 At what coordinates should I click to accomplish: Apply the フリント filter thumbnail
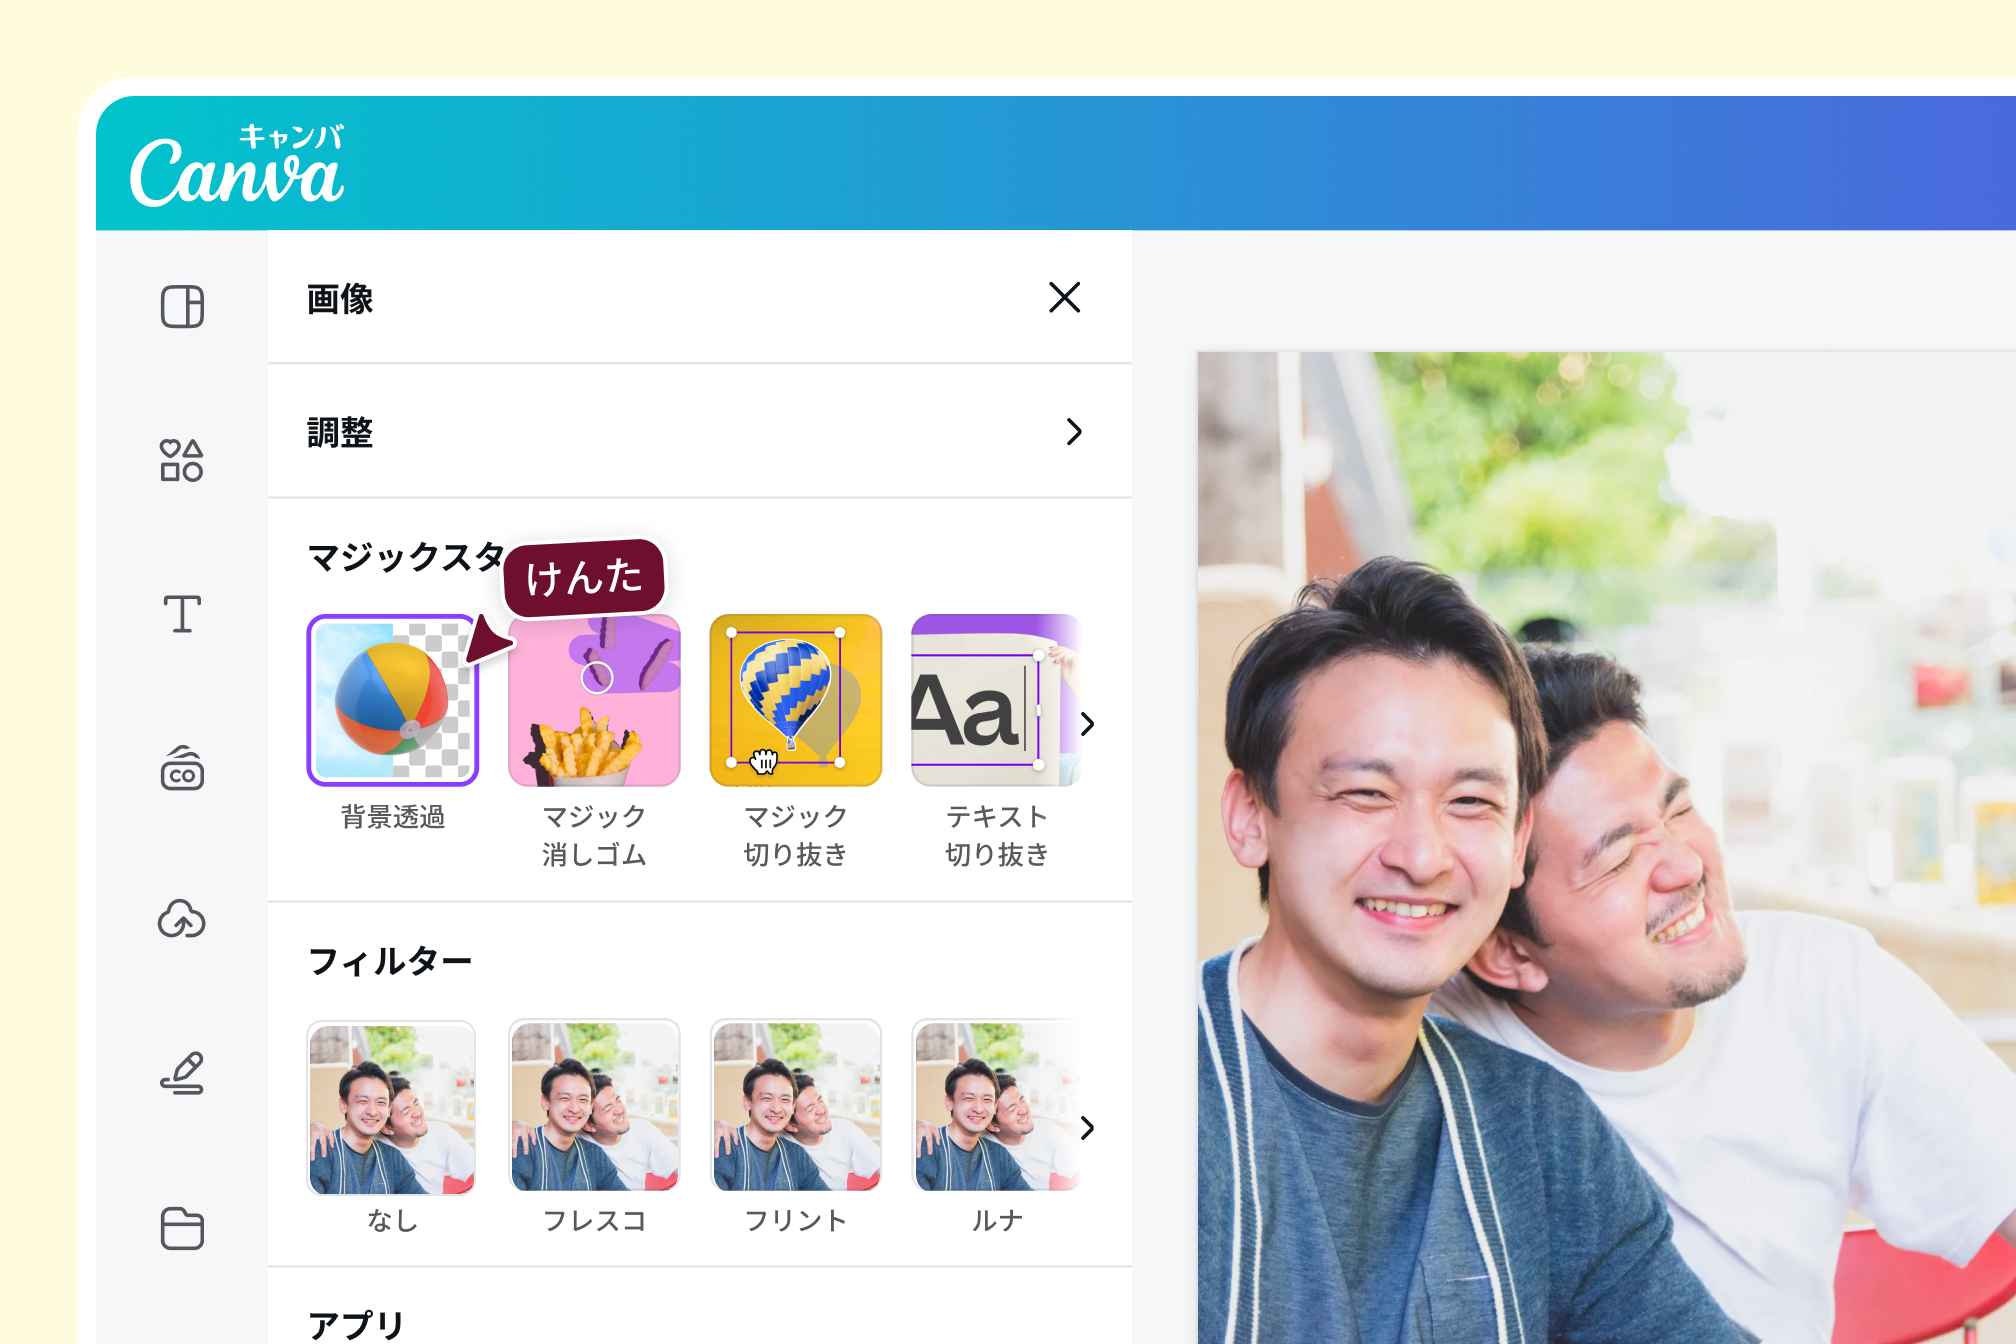pos(796,1106)
